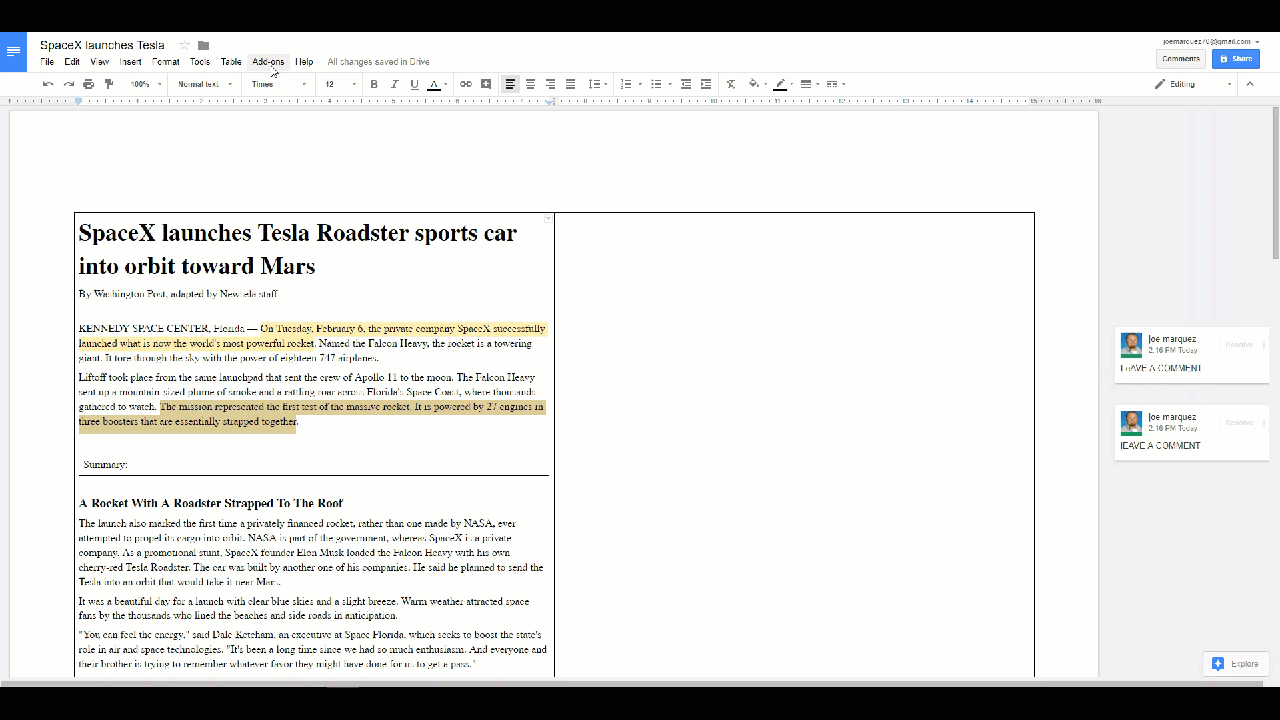This screenshot has height=720, width=1280.
Task: Open the Times font dropdown
Action: 279,84
